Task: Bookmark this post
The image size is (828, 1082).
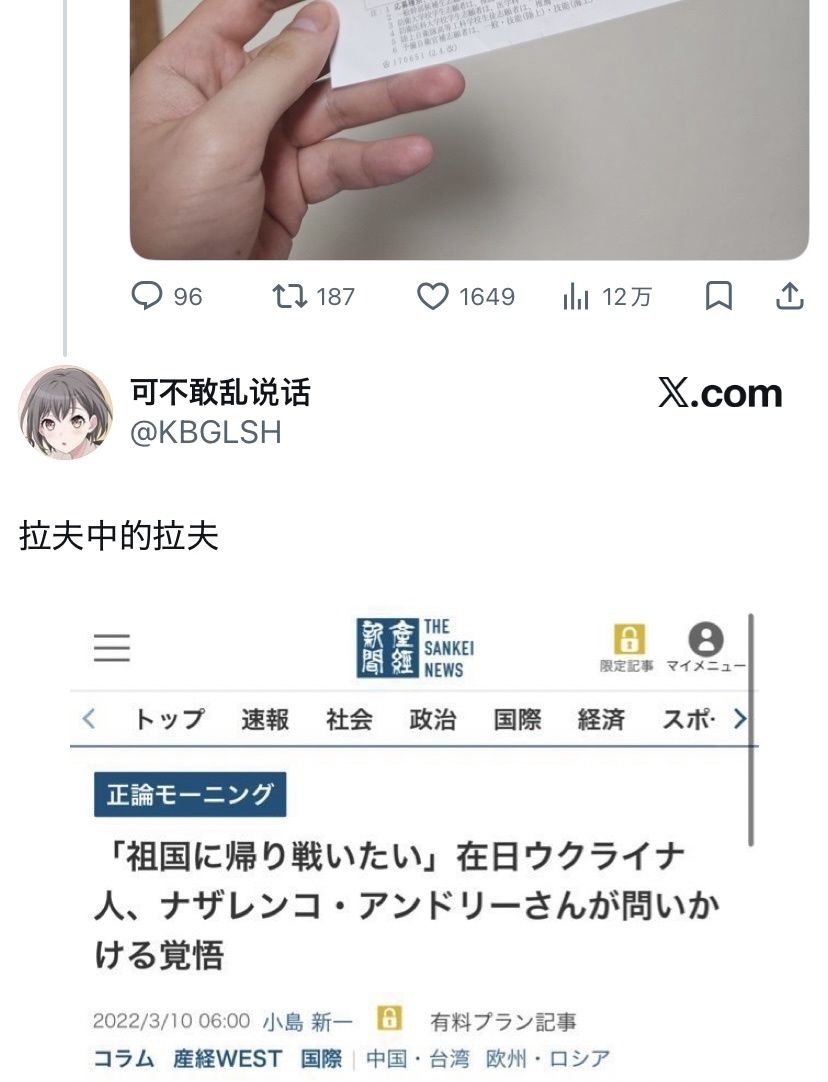Action: (x=718, y=297)
